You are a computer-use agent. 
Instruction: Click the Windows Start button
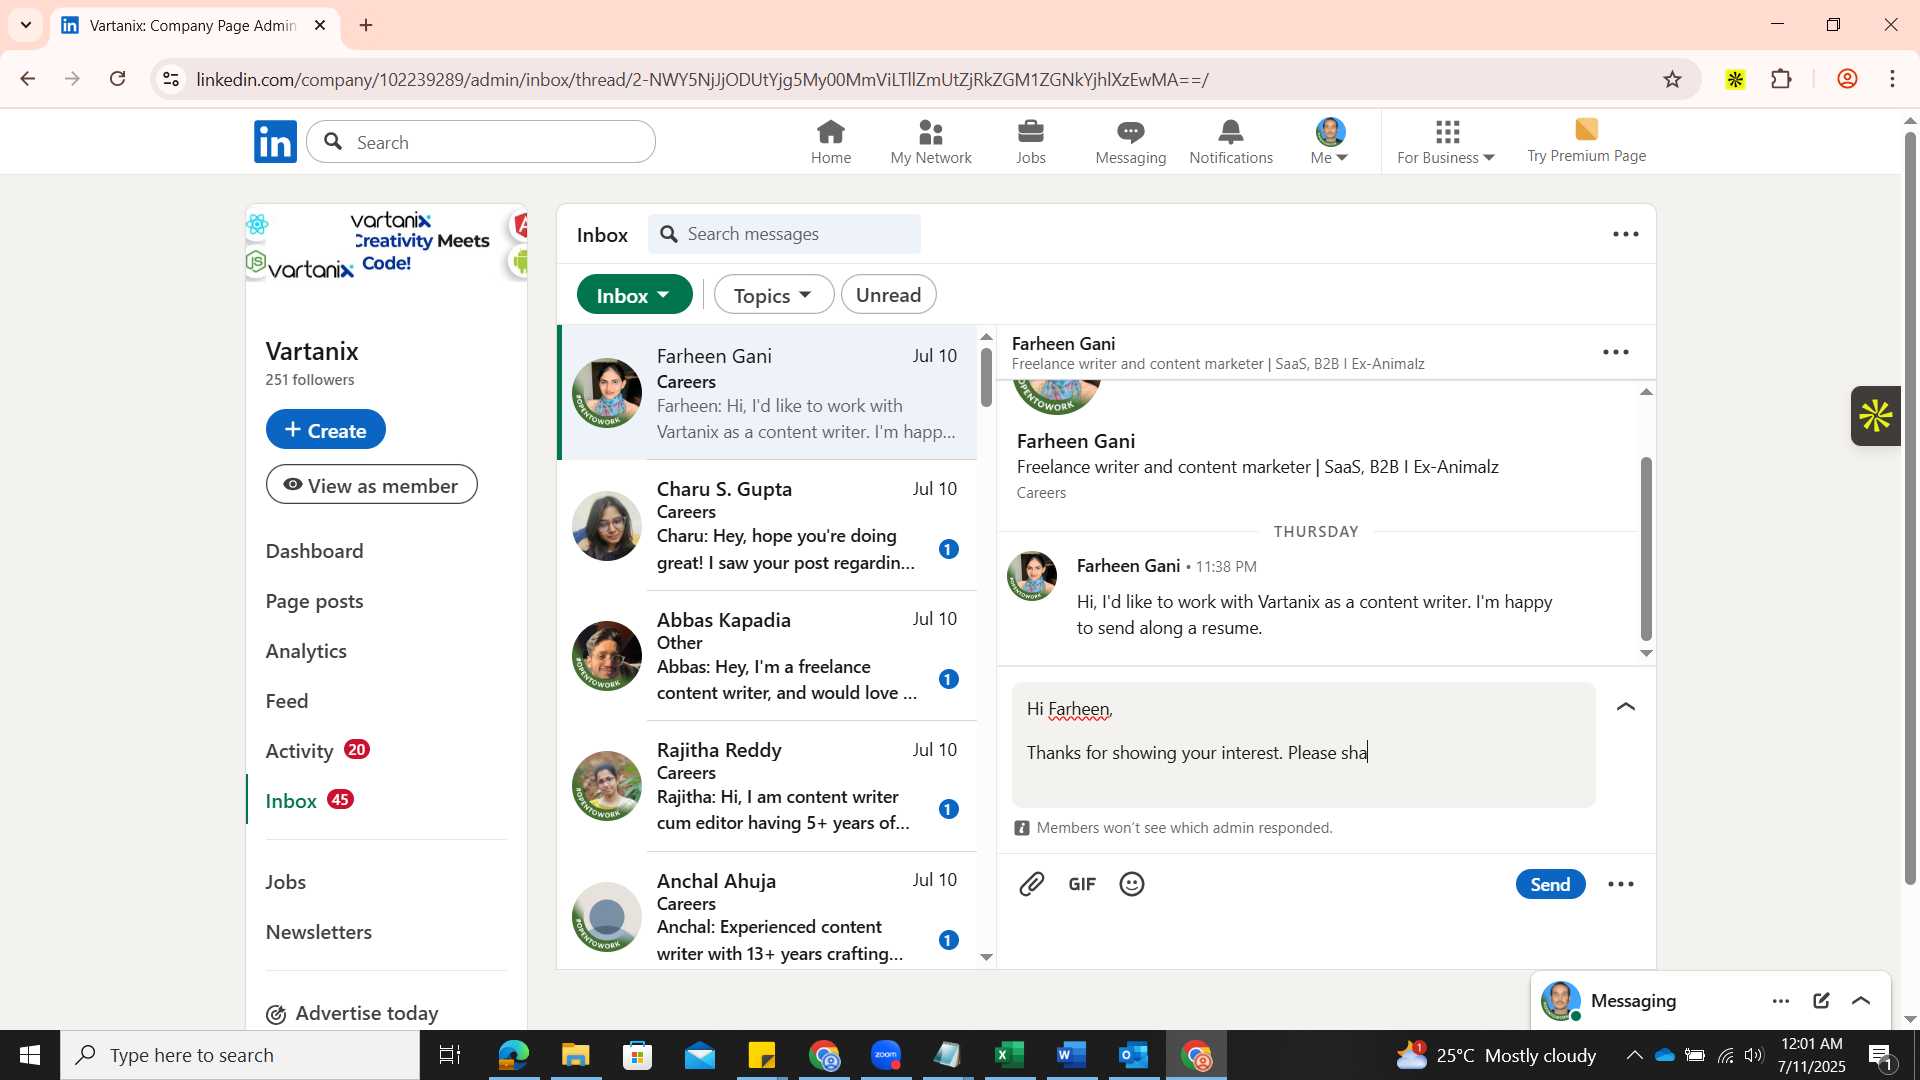(x=30, y=1055)
